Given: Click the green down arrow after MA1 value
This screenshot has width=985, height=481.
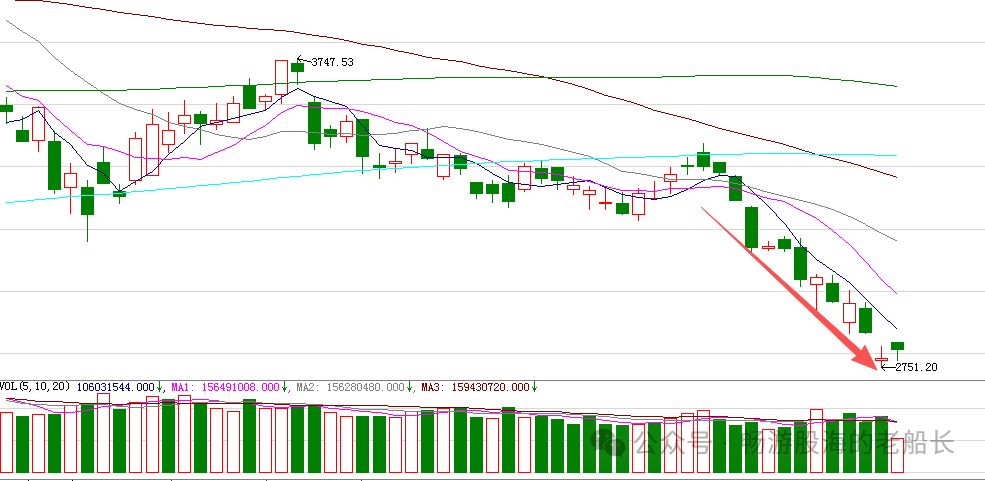Looking at the screenshot, I should 286,387.
